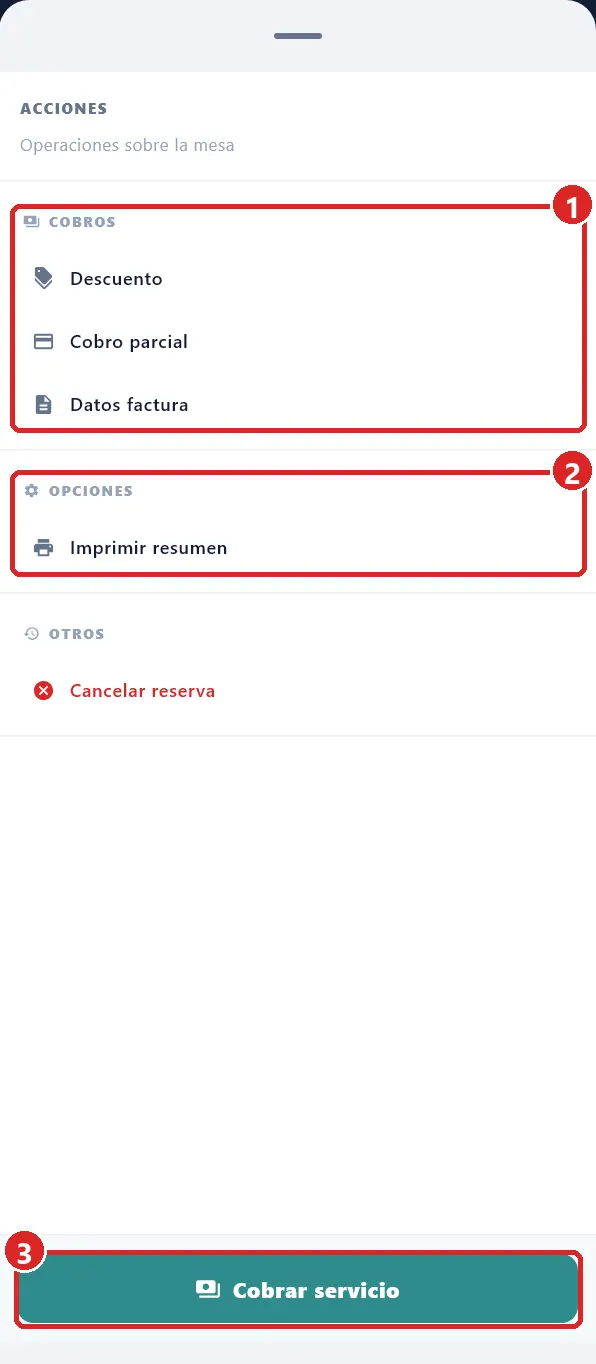
Task: Click the gear icon next to OPCIONES
Action: pyautogui.click(x=31, y=491)
